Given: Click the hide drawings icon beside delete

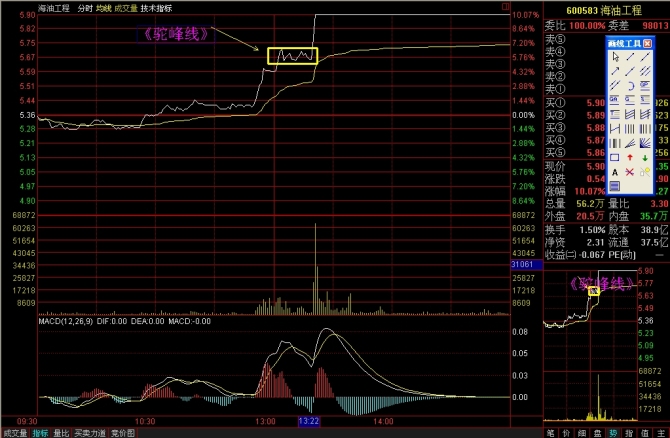Looking at the screenshot, I should pos(645,172).
